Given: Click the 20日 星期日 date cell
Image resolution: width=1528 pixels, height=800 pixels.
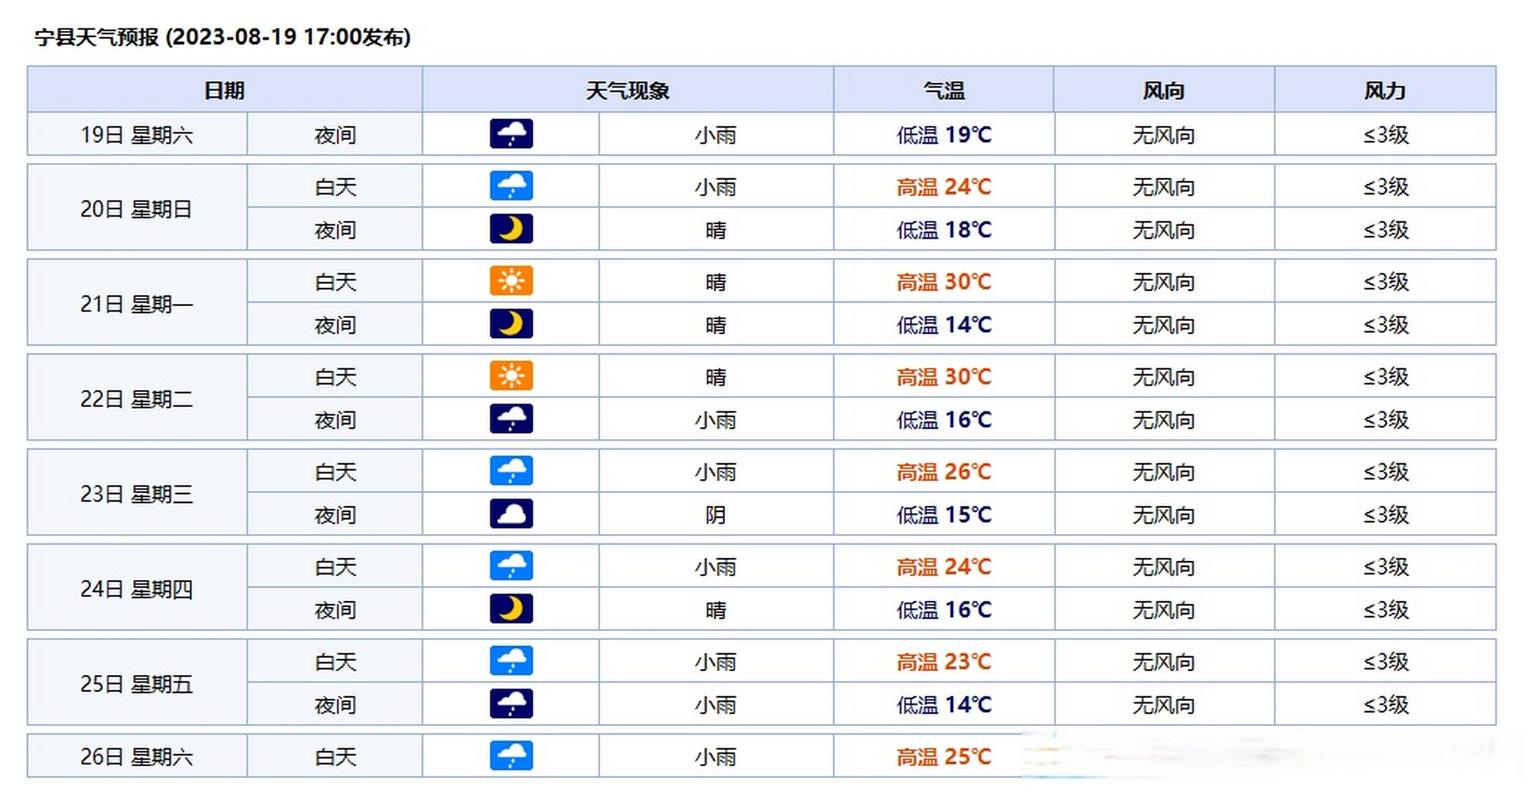Looking at the screenshot, I should coord(137,209).
